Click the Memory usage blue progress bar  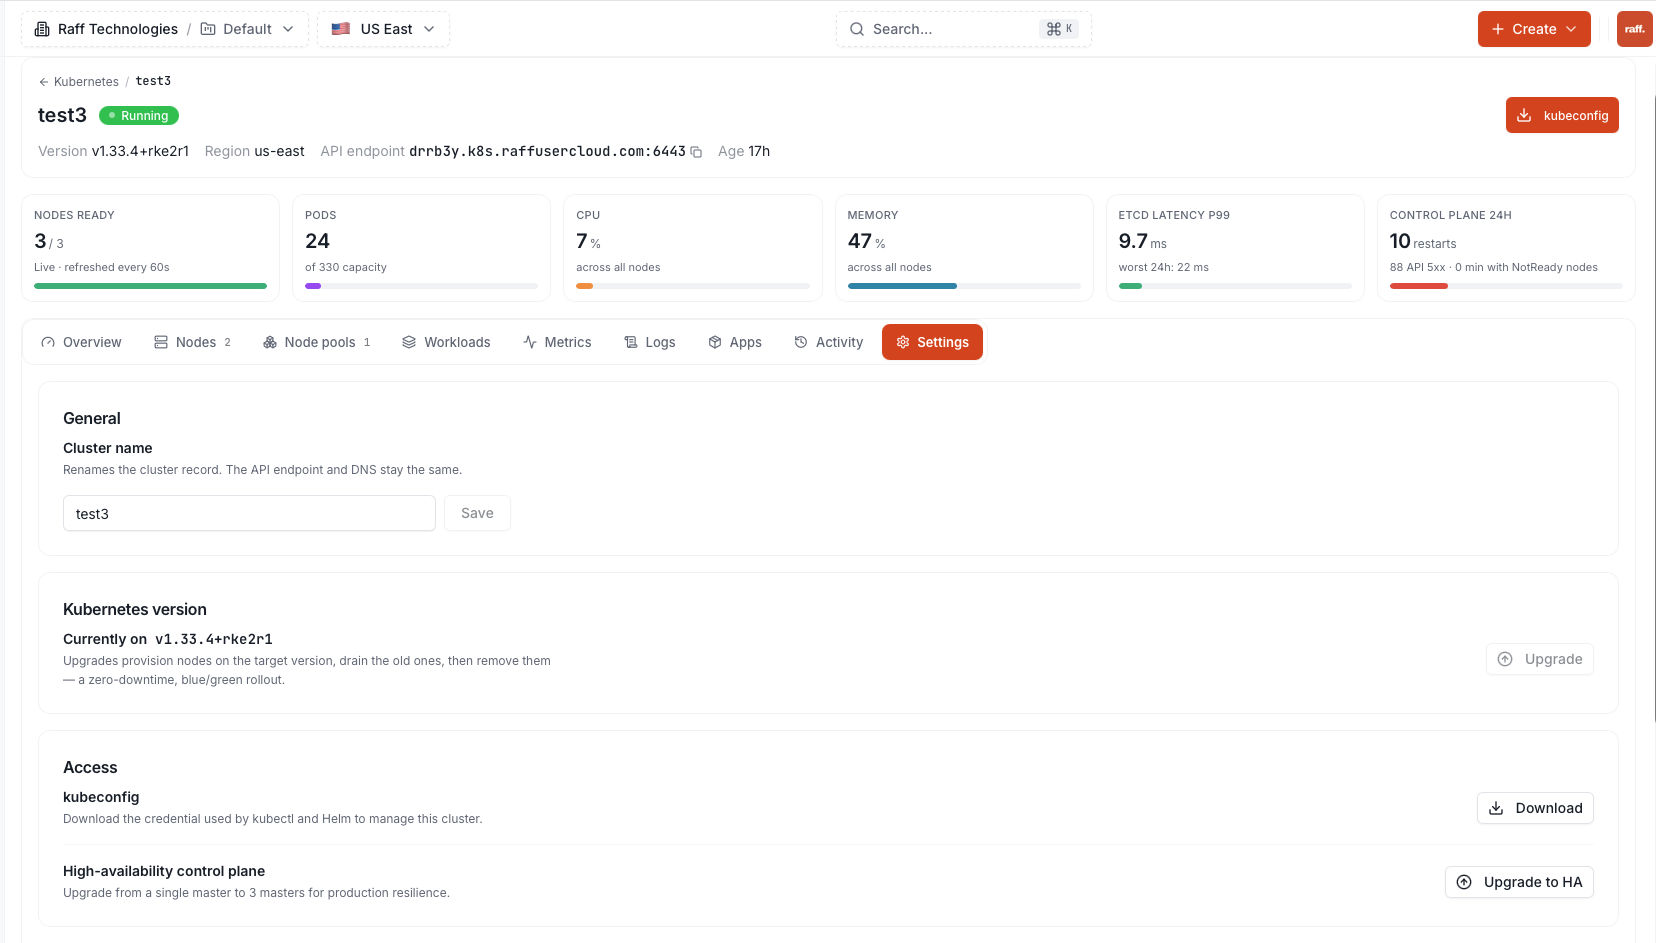point(902,286)
